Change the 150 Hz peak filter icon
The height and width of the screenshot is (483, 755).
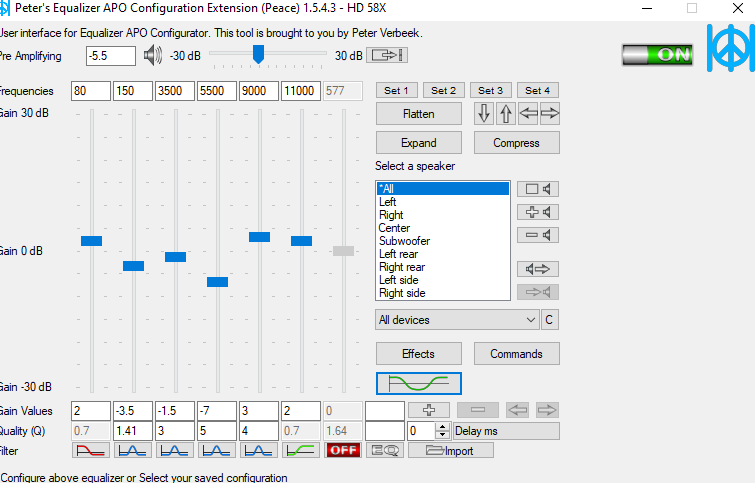(x=132, y=451)
